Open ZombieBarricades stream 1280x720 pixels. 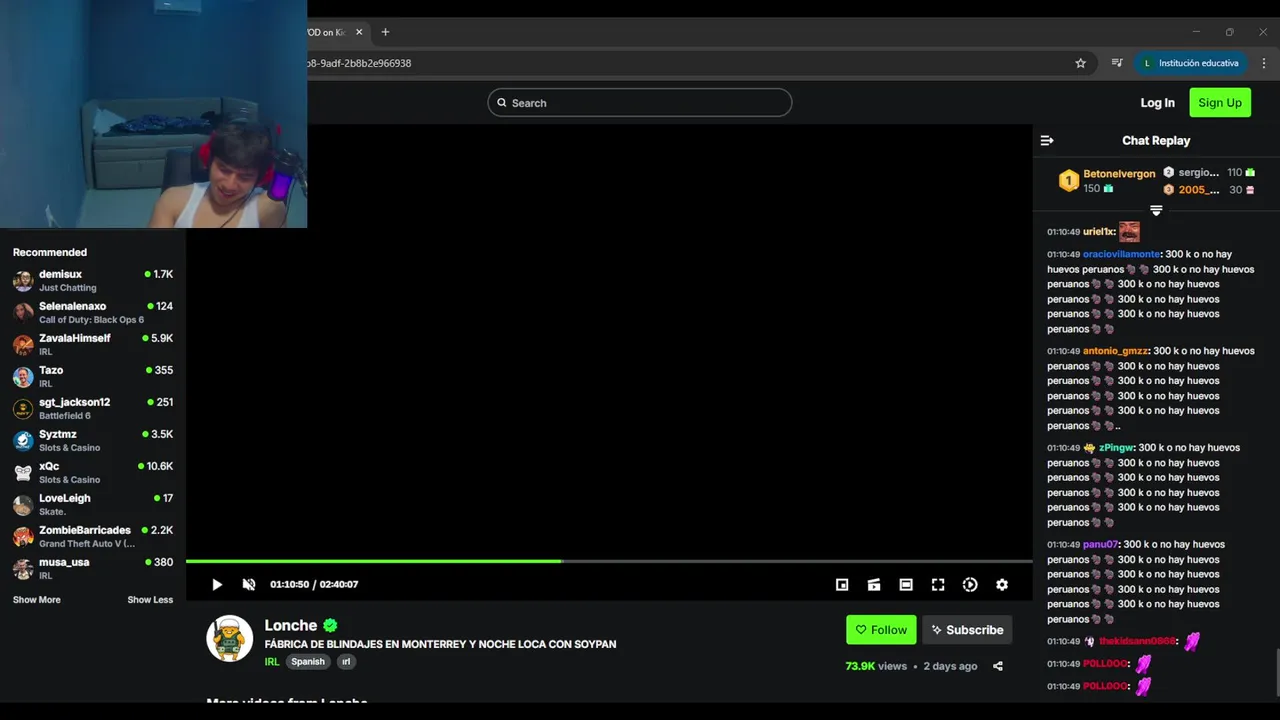[93, 536]
